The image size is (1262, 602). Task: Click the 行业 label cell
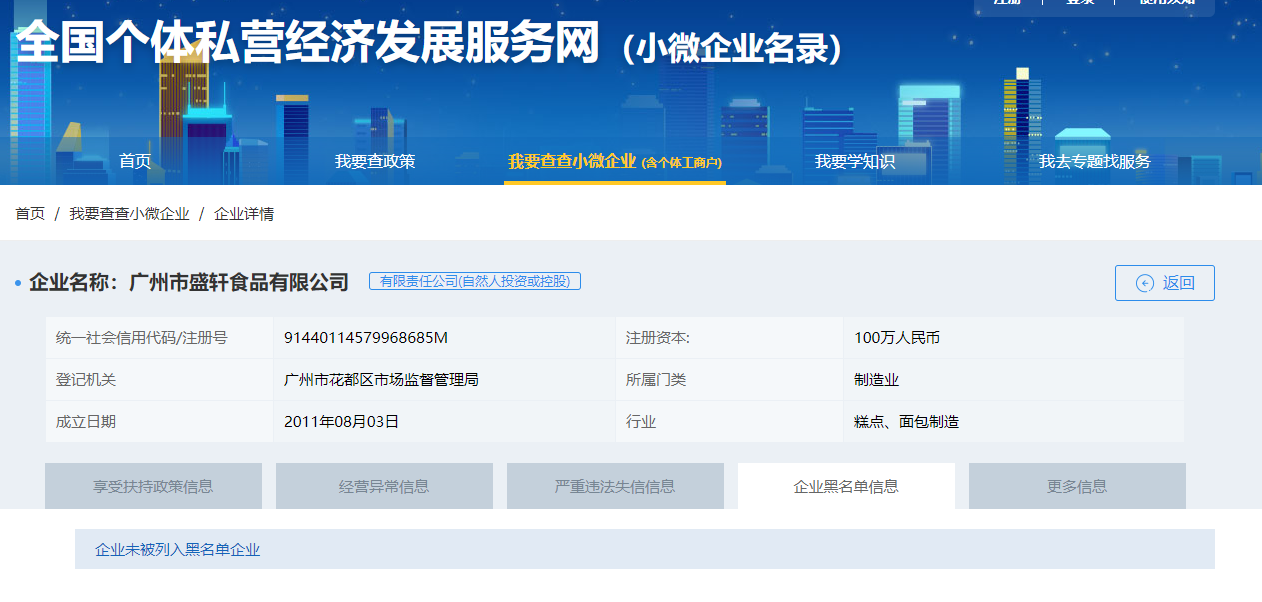(x=729, y=422)
